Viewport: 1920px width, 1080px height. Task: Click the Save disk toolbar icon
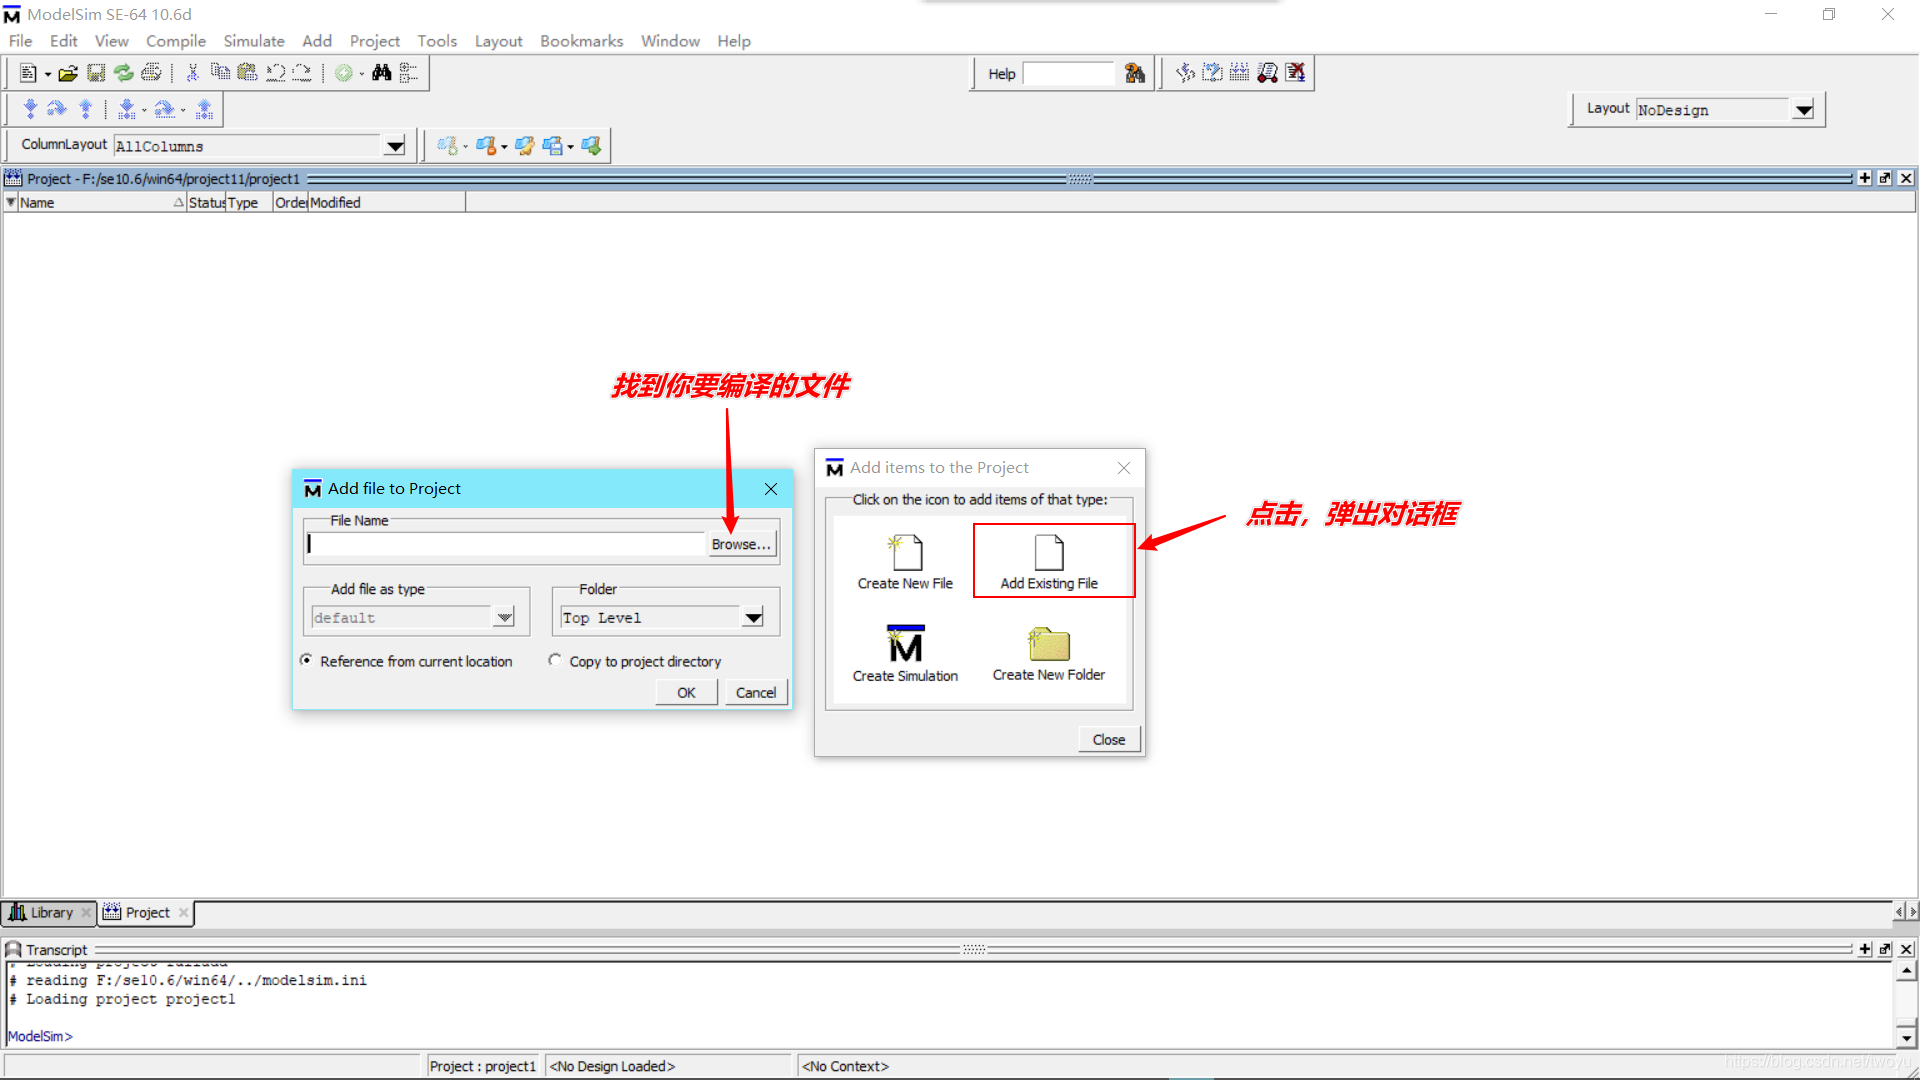(96, 73)
